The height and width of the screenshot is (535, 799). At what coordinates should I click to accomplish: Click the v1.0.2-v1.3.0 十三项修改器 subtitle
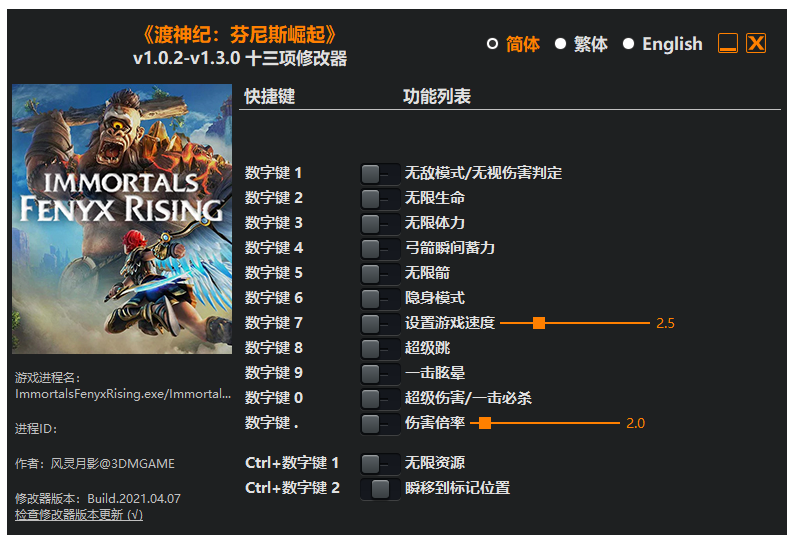239,58
